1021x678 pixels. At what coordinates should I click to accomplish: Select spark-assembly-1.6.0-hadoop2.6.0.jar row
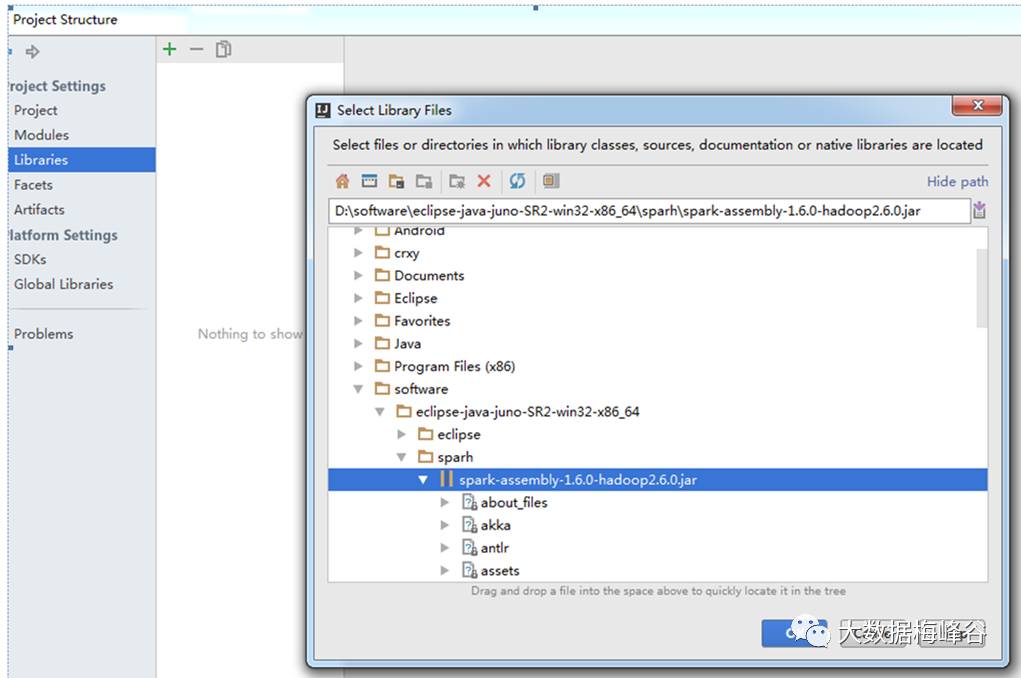[658, 479]
